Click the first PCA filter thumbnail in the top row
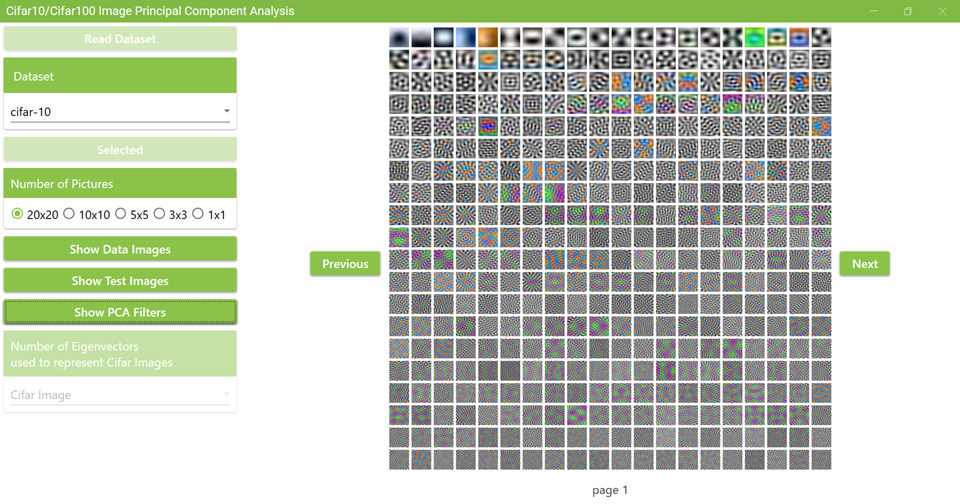Viewport: 960px width, 504px height. click(x=399, y=37)
